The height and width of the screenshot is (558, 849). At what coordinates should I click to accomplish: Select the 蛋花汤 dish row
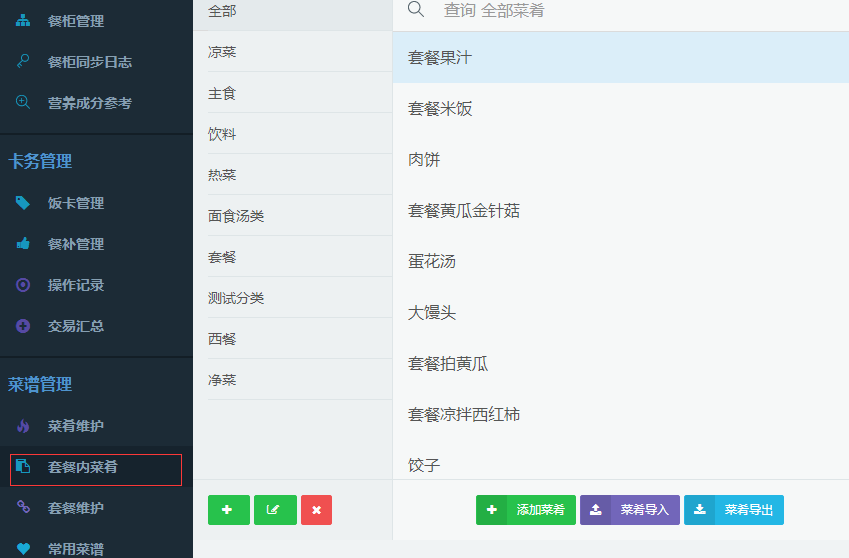[431, 262]
